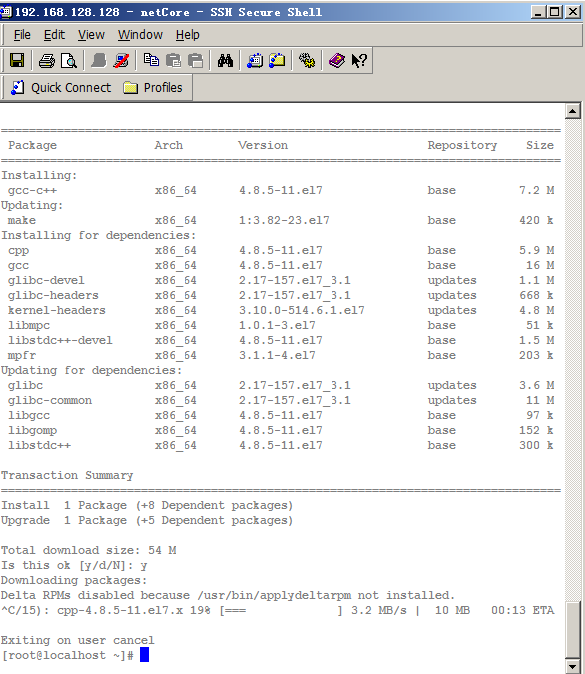The image size is (585, 674).
Task: Open a New Terminal Window icon
Action: [x=255, y=61]
